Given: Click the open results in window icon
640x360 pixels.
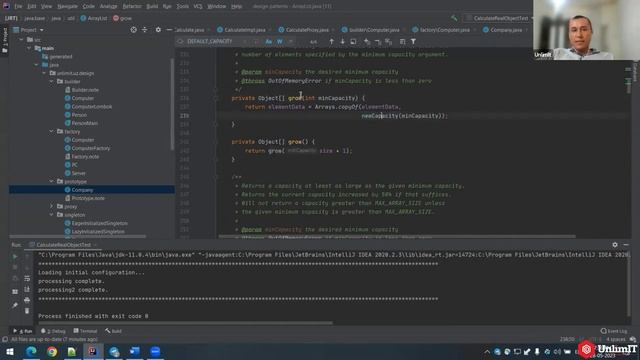Looking at the screenshot, I should coord(402,41).
